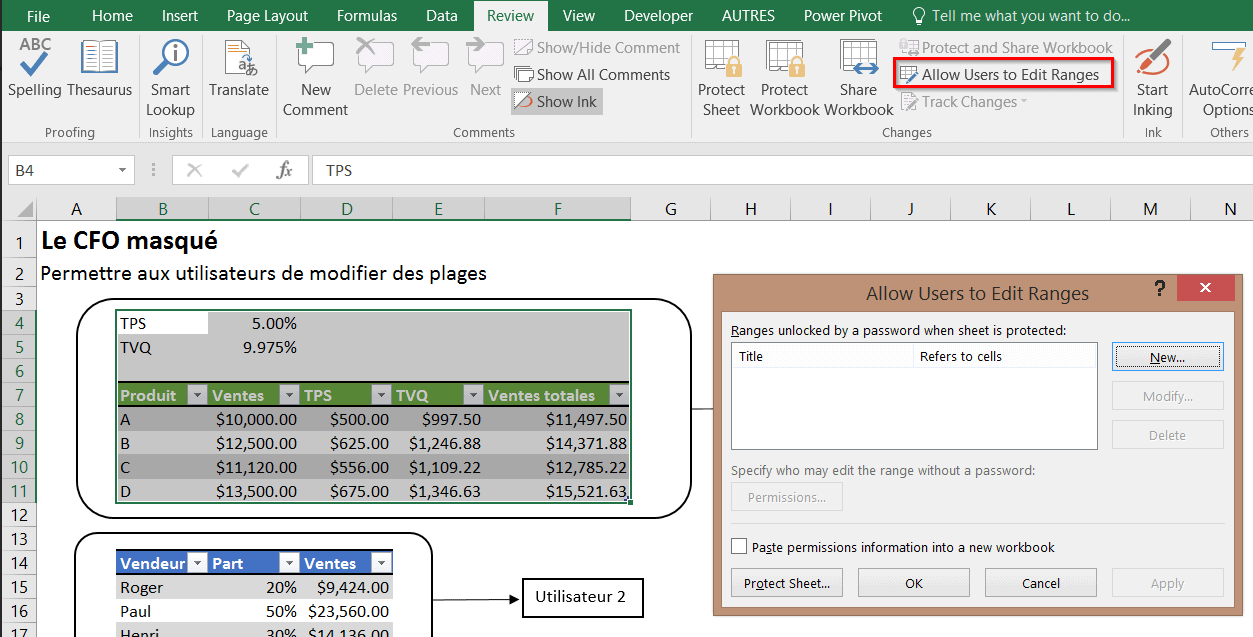This screenshot has width=1253, height=637.
Task: Open the Thesaurus tool
Action: coord(99,68)
